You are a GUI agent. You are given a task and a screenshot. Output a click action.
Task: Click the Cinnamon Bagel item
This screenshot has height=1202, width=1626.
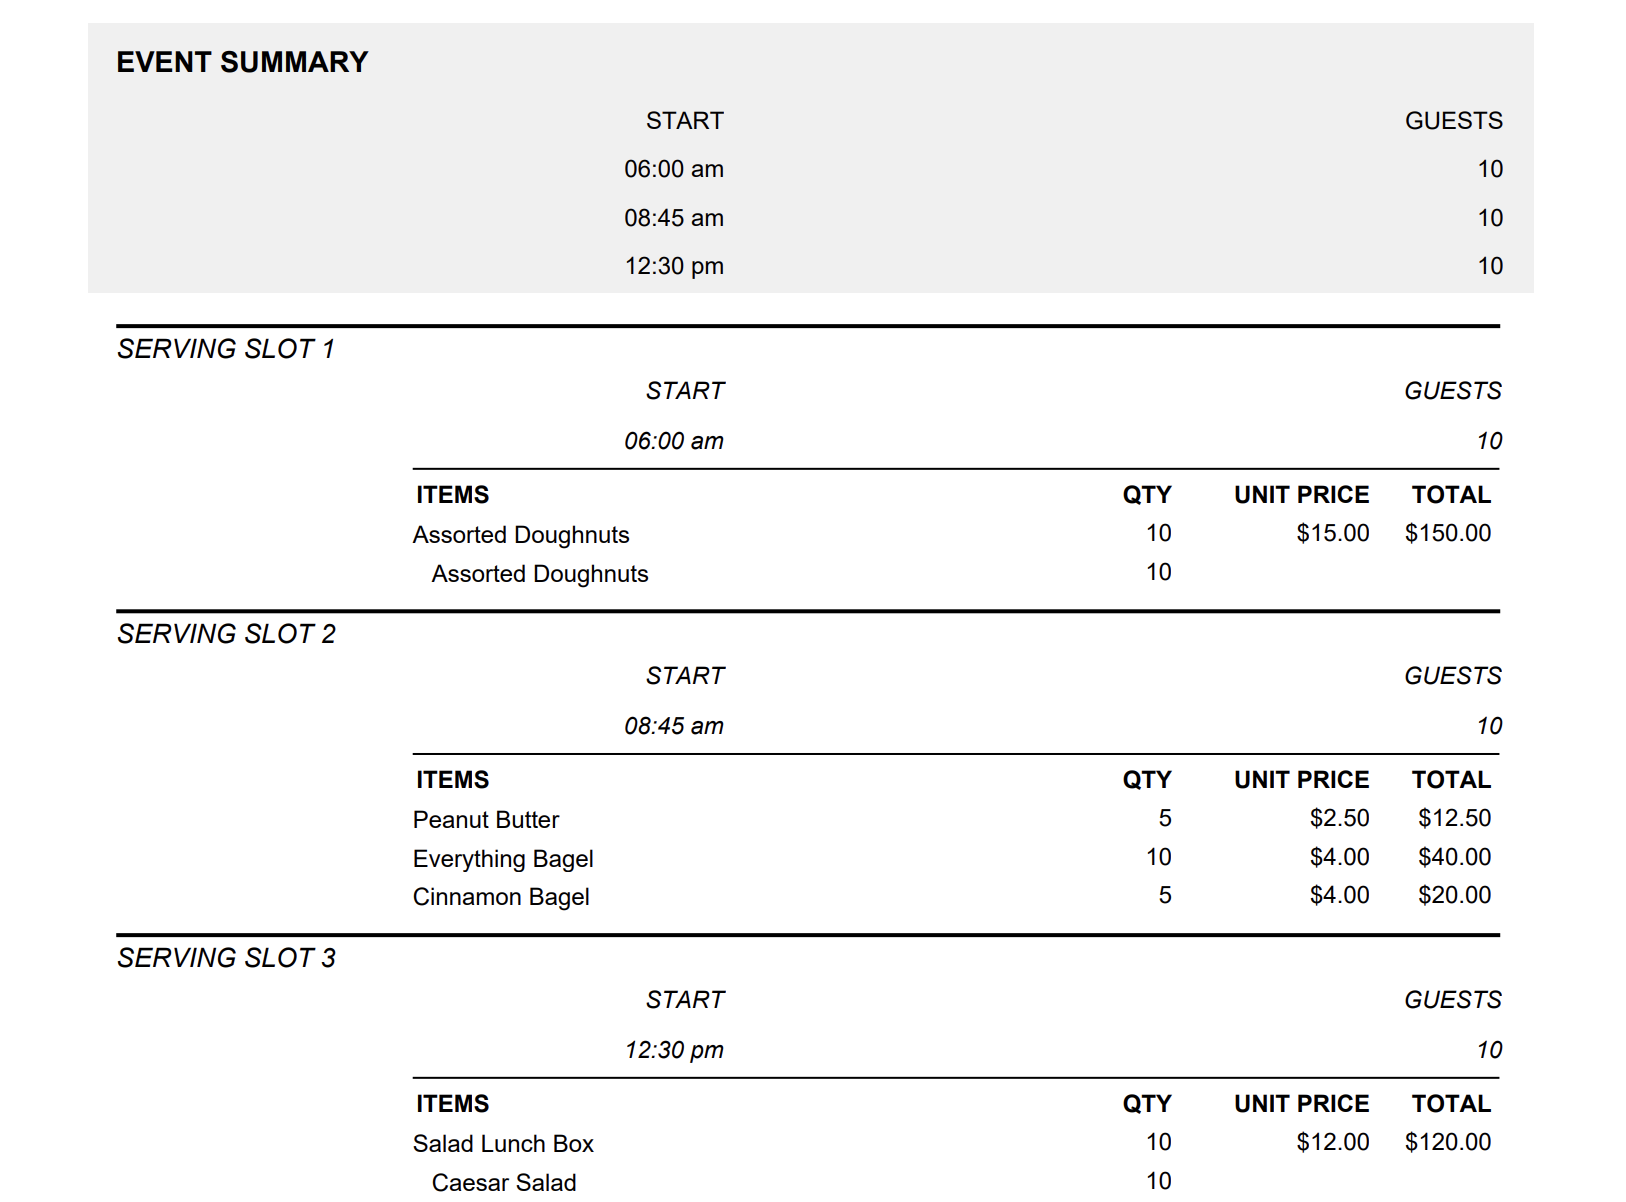click(x=501, y=897)
